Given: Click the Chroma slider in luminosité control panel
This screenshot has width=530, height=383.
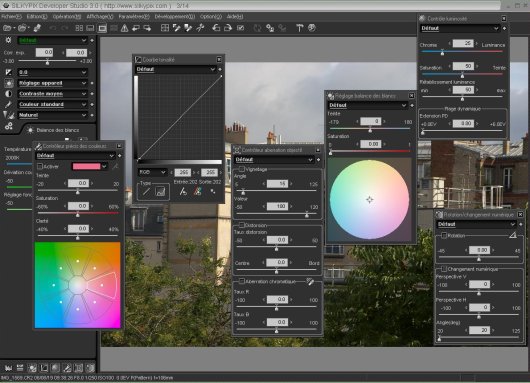Looking at the screenshot, I should coord(462,52).
